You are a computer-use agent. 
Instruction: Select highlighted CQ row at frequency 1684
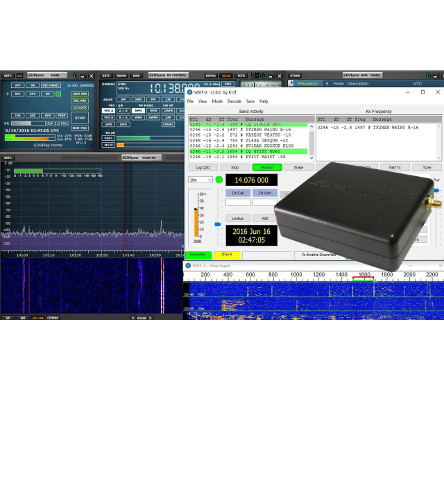[x=248, y=151]
